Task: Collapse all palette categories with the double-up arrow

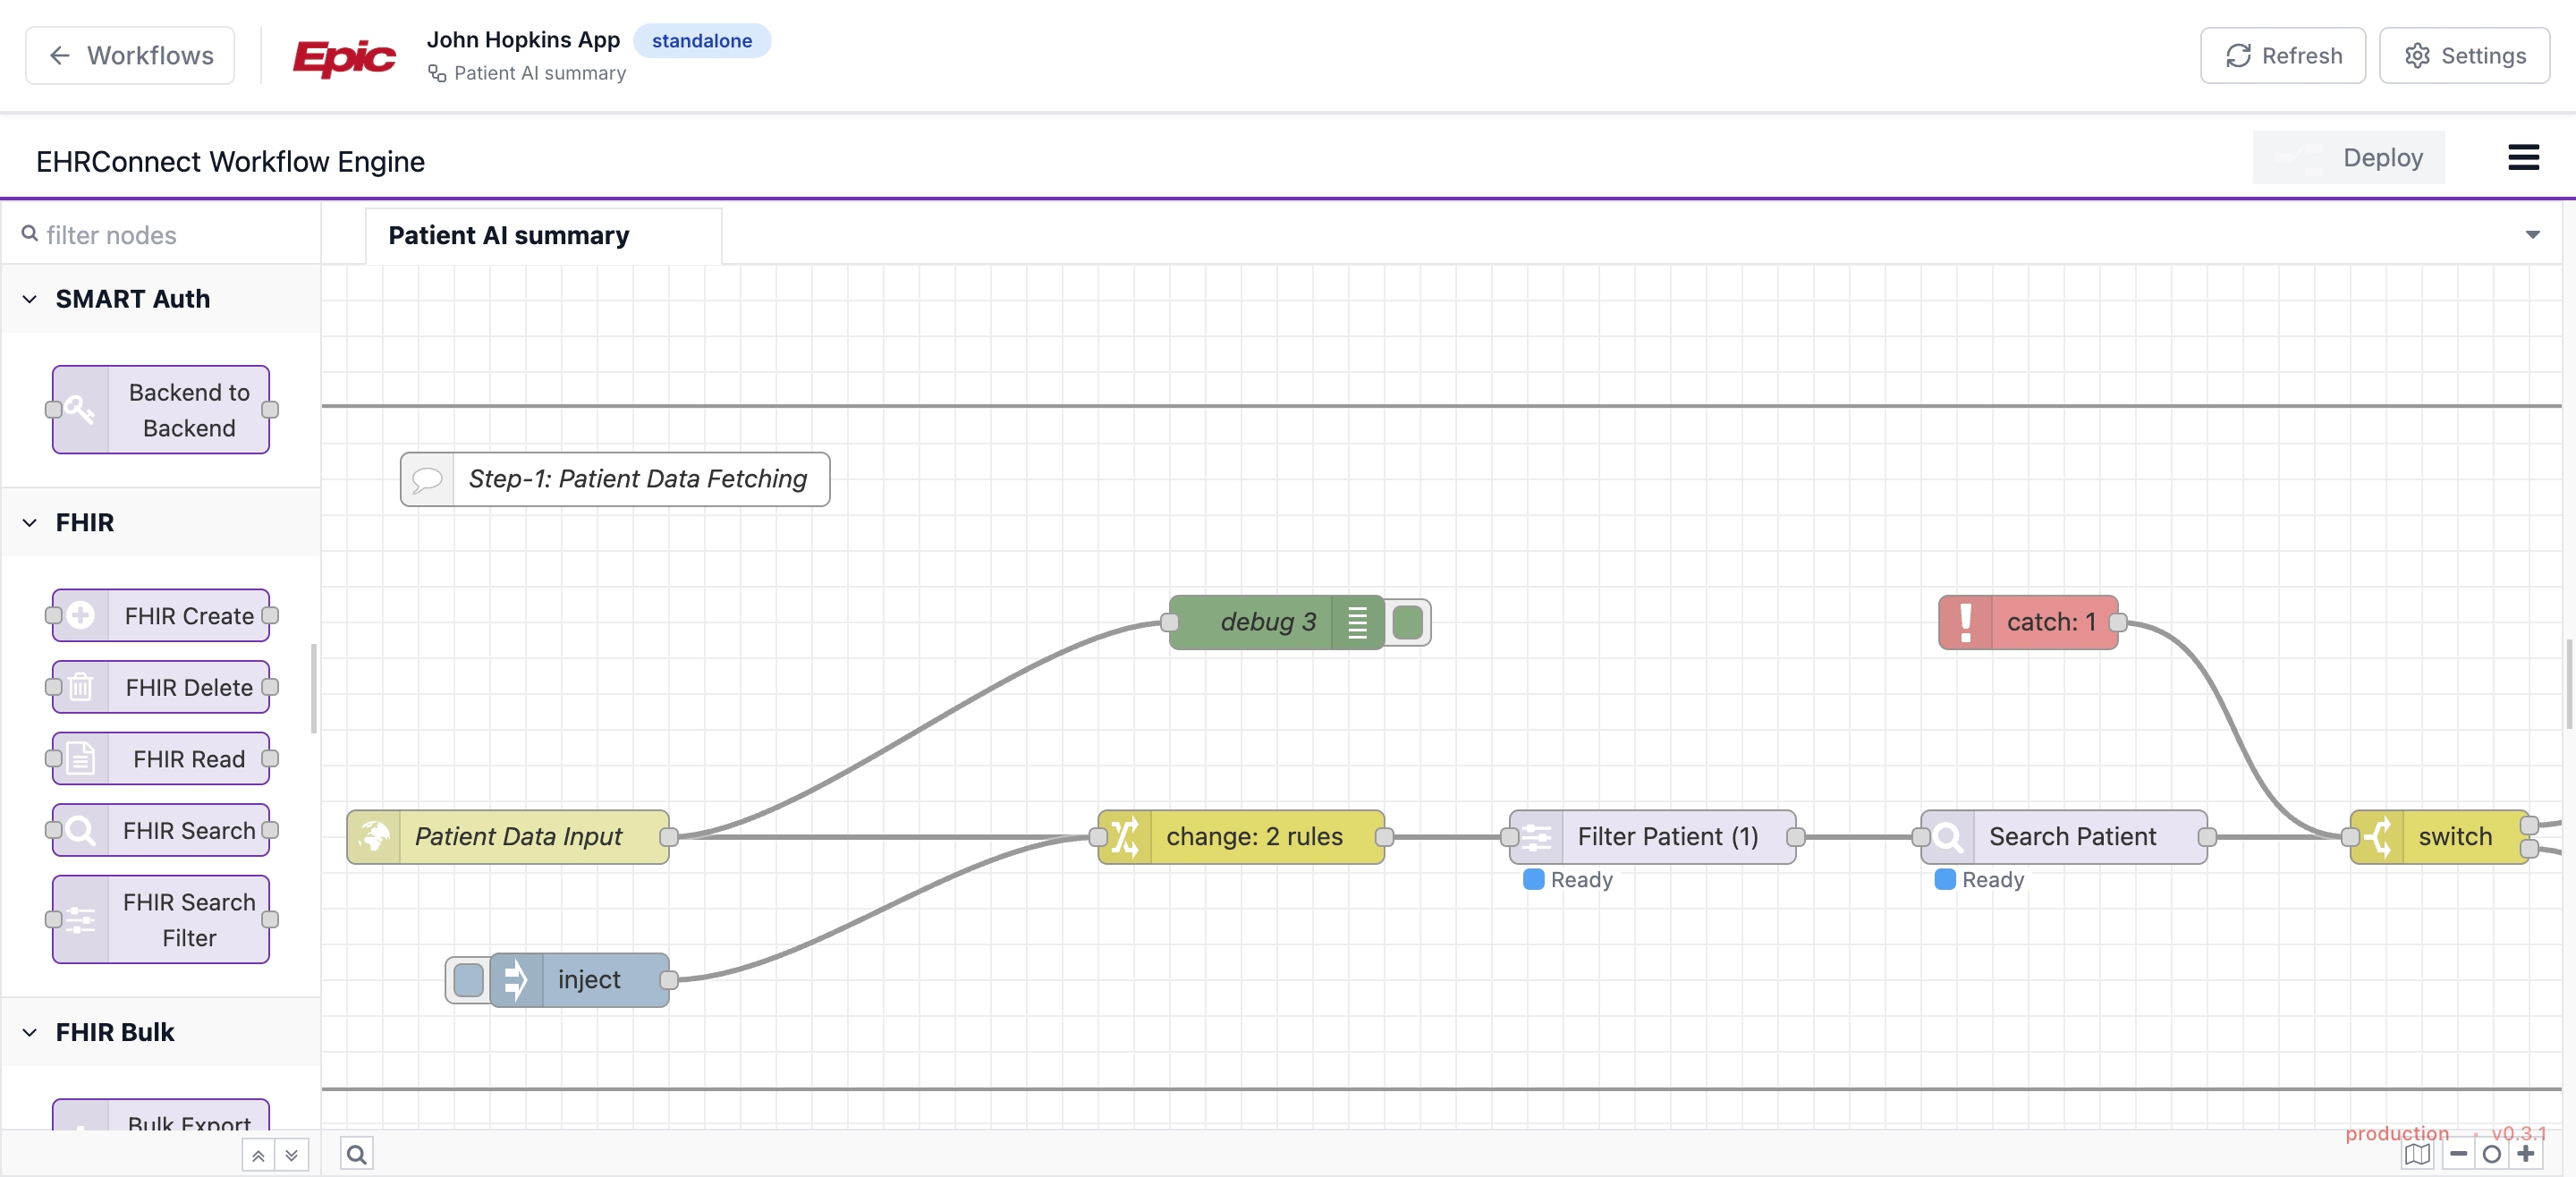Action: coord(258,1155)
